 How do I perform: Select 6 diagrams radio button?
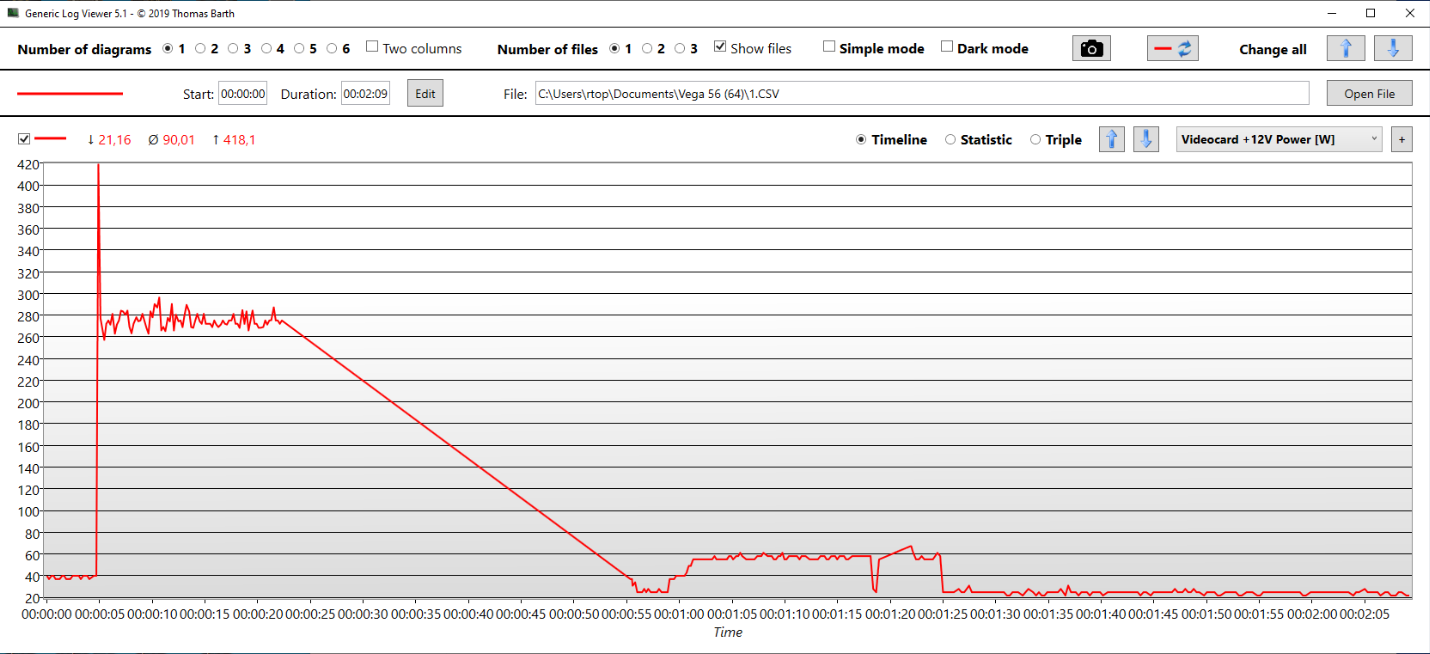(333, 48)
